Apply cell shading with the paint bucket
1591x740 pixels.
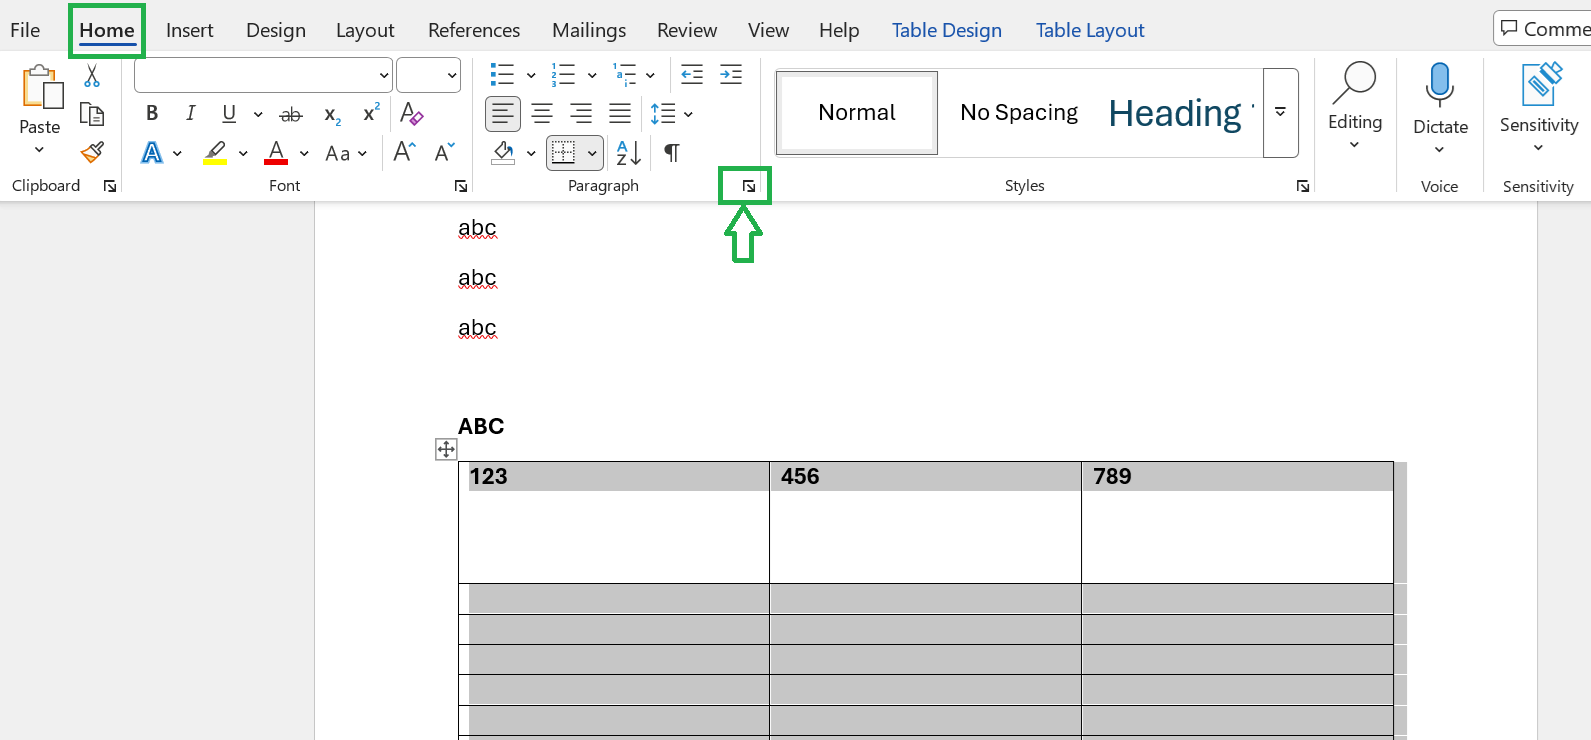click(x=504, y=153)
